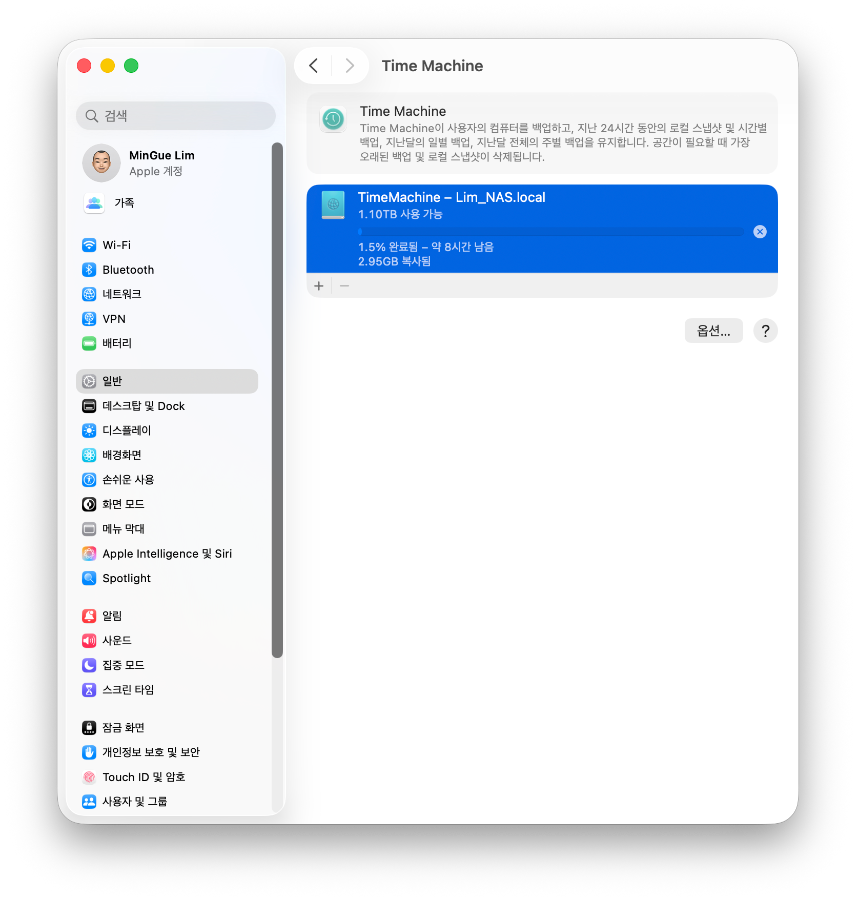855x900 pixels.
Task: Click the 검색 search field
Action: (176, 116)
